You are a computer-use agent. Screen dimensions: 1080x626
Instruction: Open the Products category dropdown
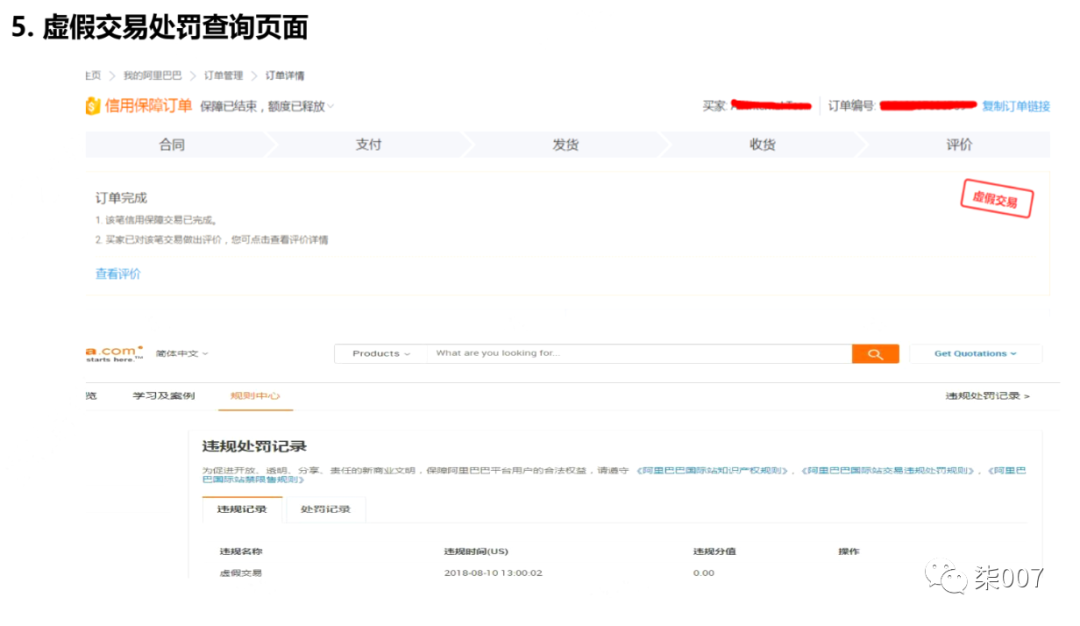(x=380, y=353)
